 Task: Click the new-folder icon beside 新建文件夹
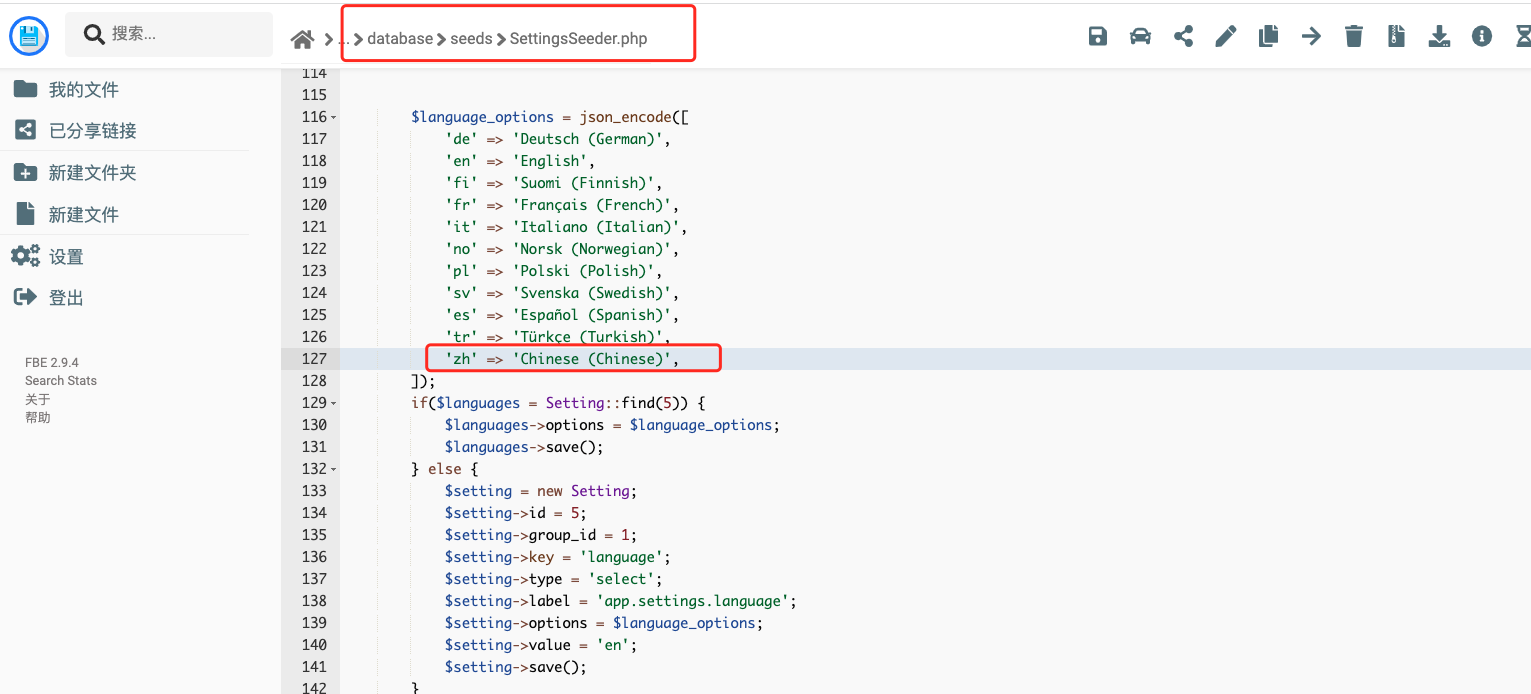click(25, 172)
